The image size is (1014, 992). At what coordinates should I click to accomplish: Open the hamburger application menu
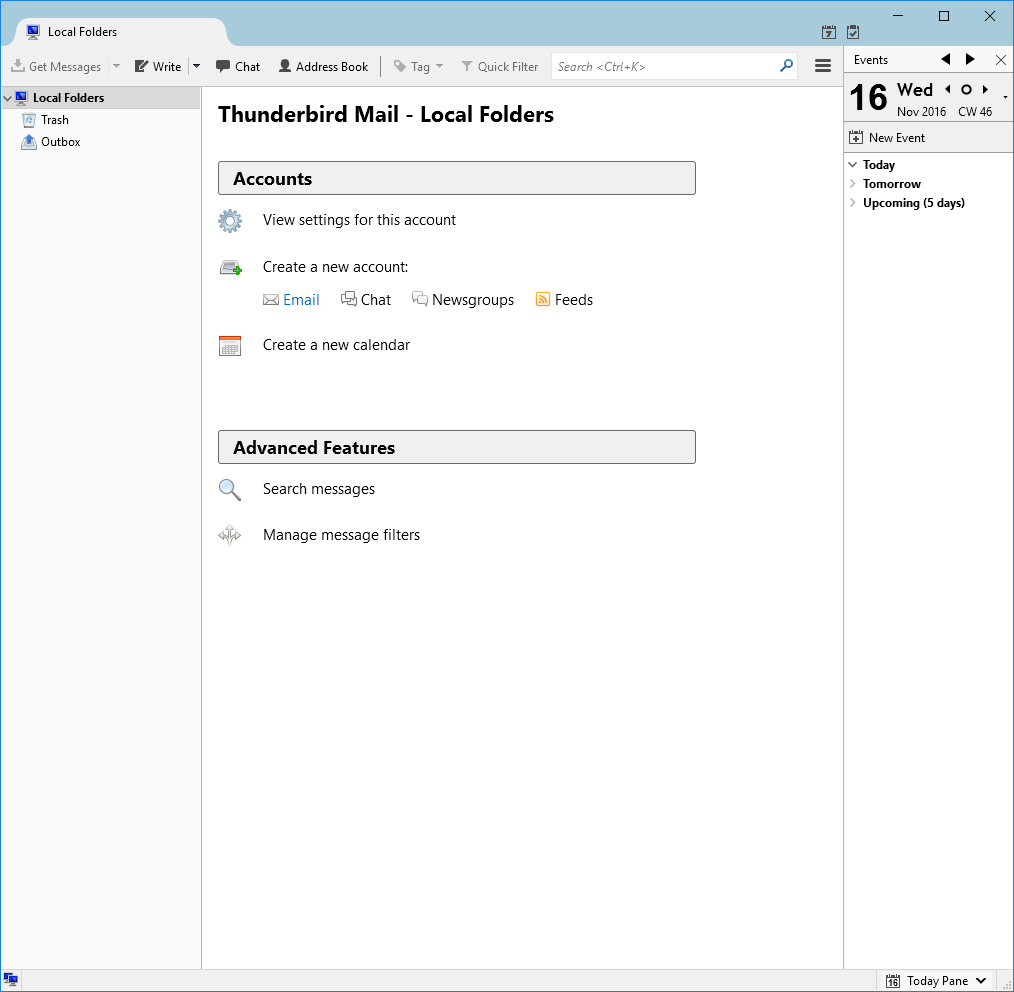[x=823, y=66]
